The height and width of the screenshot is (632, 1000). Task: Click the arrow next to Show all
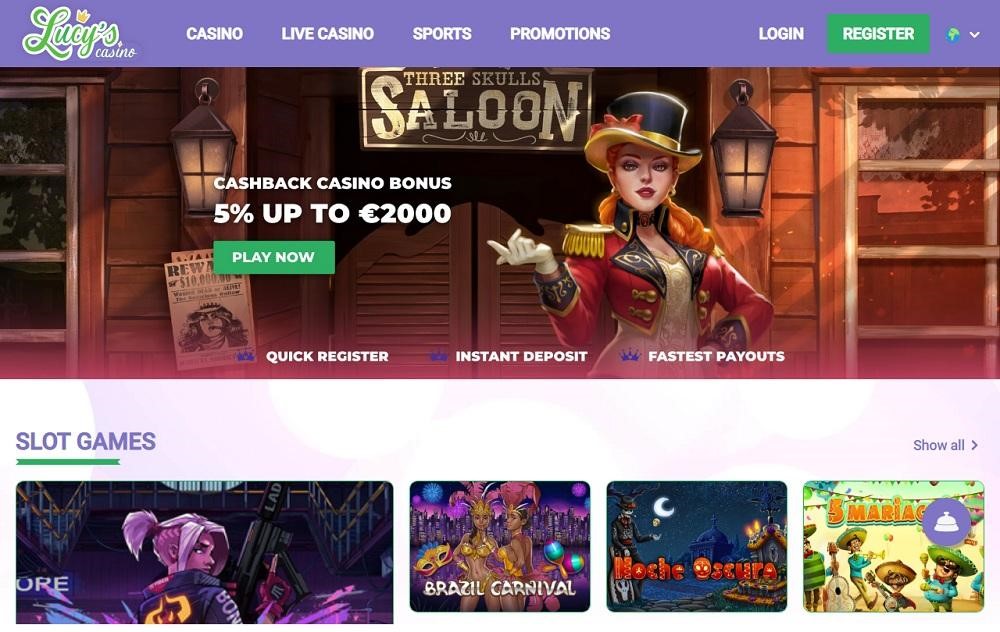pyautogui.click(x=974, y=445)
